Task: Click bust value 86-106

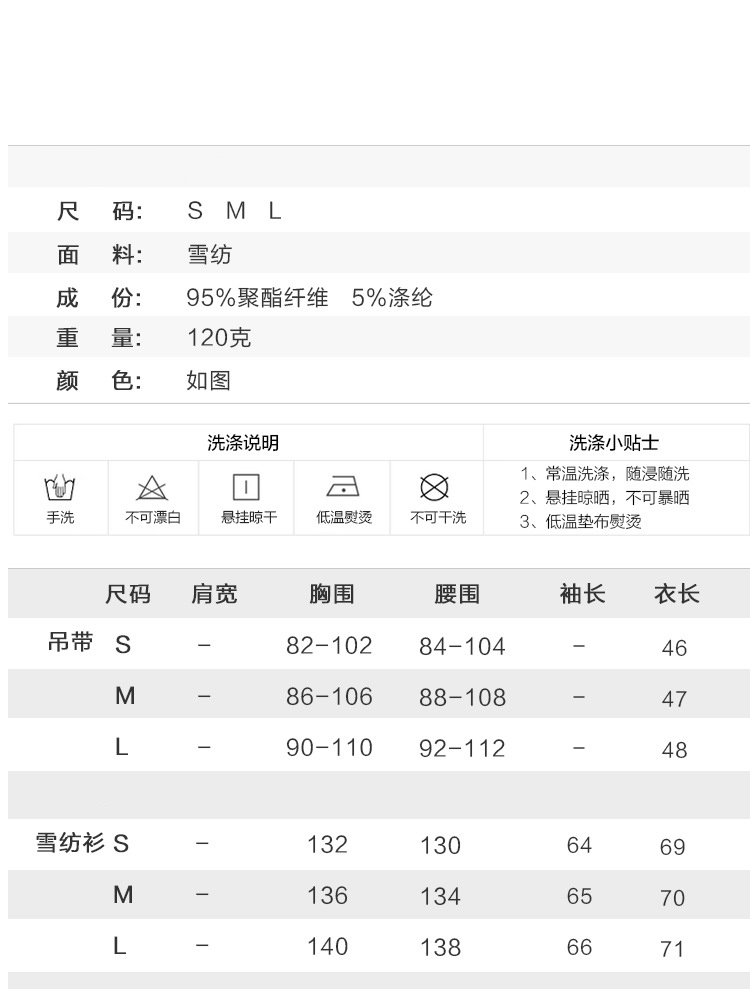Action: tap(329, 697)
